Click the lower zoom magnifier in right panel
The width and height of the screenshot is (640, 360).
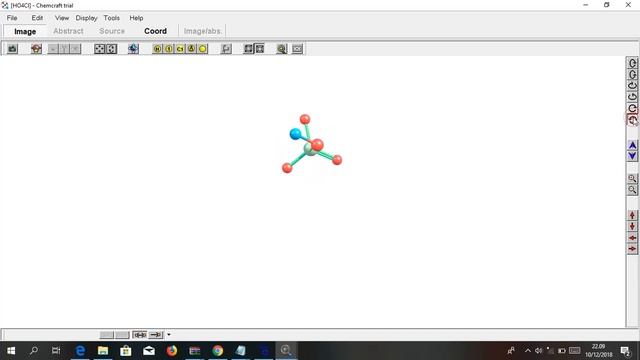coord(632,190)
